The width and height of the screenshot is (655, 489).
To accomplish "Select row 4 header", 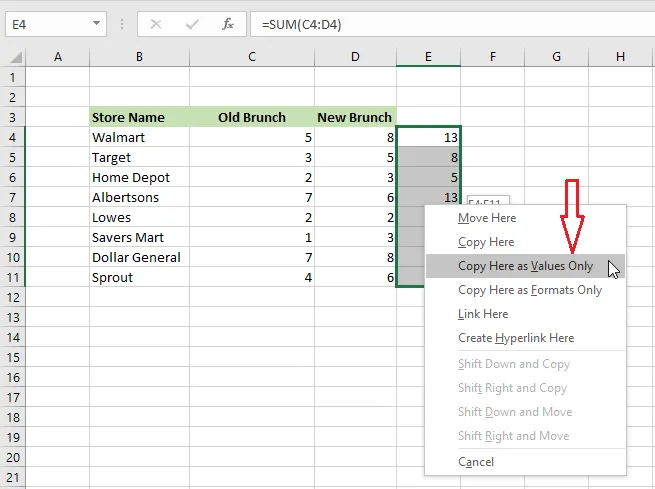I will coord(13,137).
